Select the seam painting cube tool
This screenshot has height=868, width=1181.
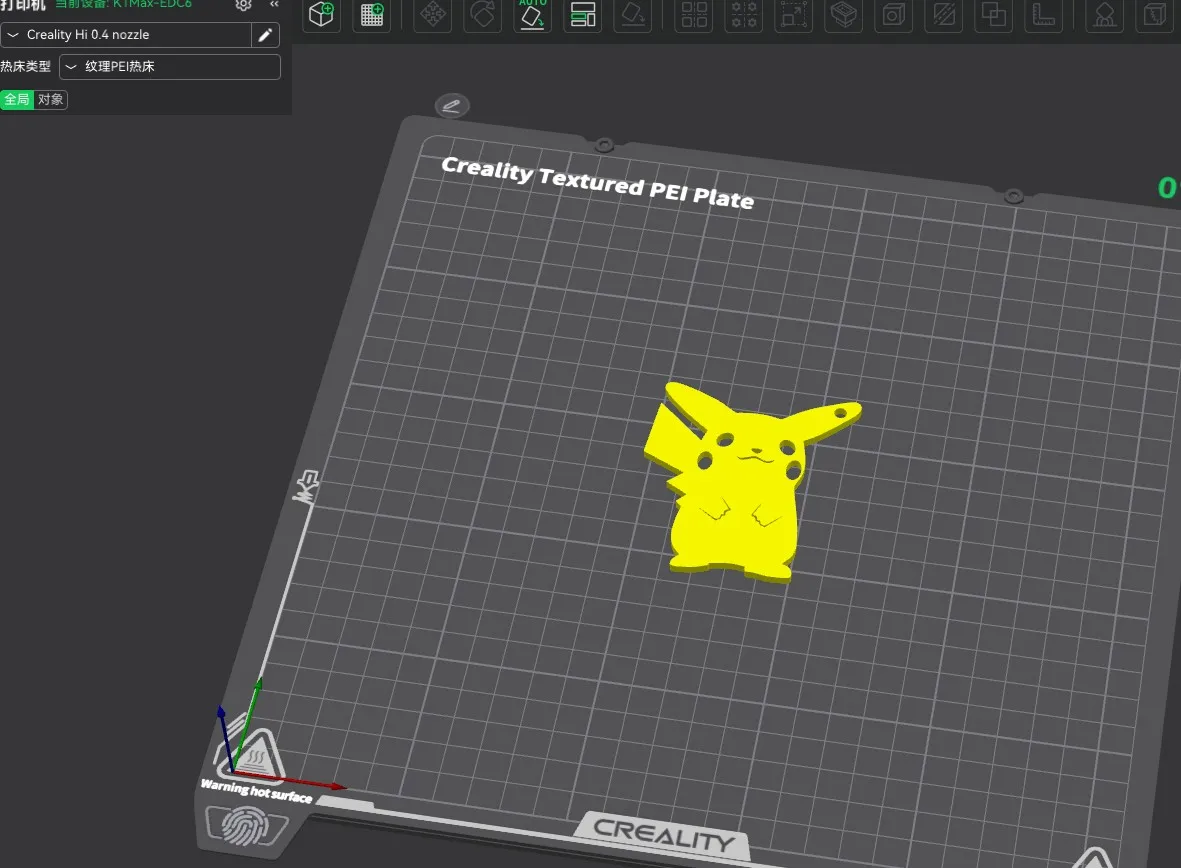coord(1155,14)
